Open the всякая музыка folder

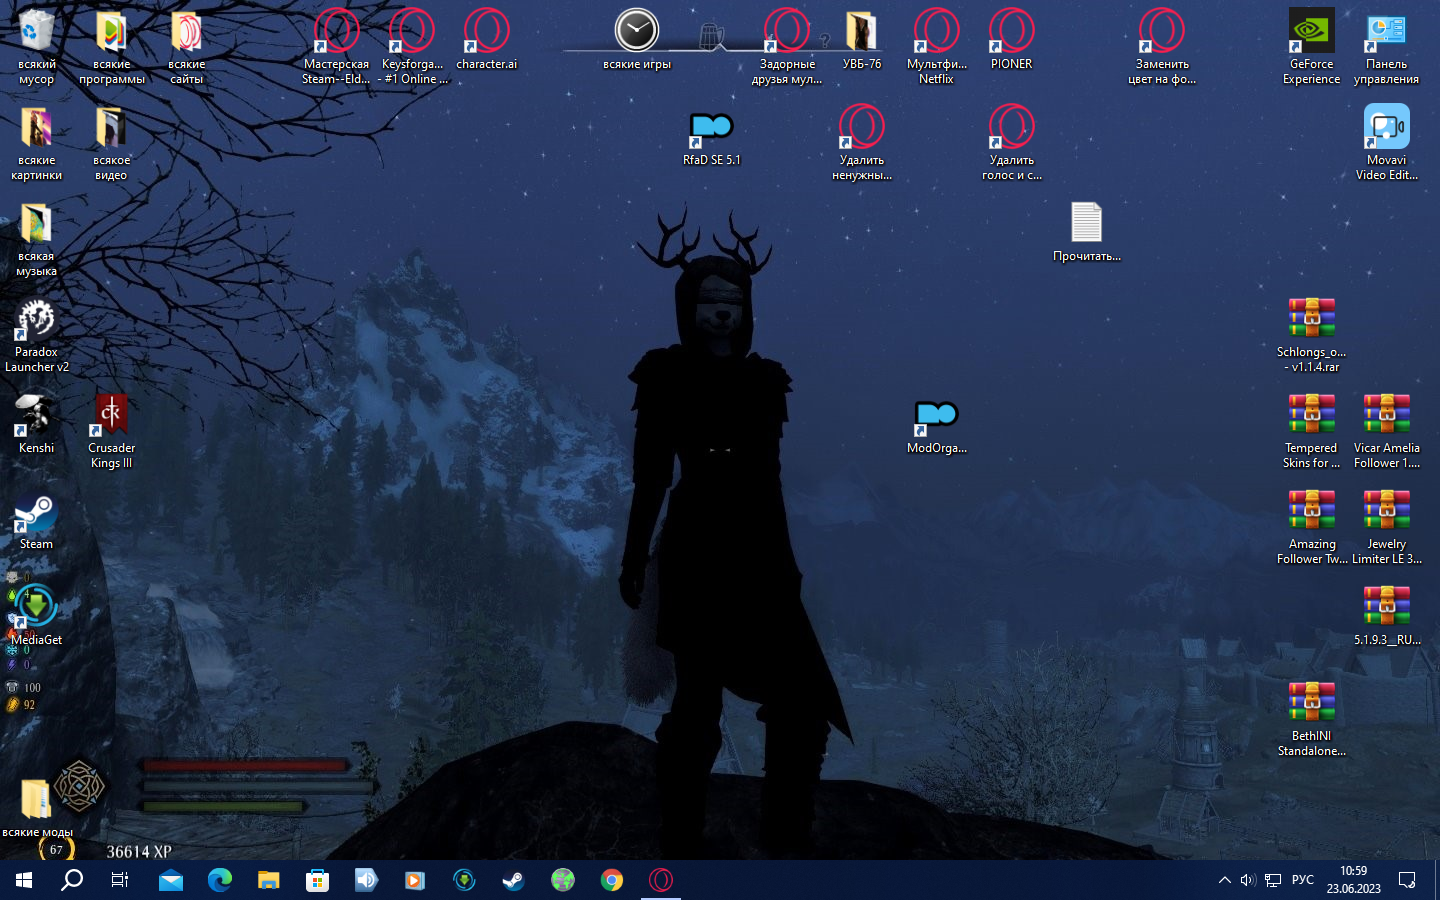[x=36, y=238]
